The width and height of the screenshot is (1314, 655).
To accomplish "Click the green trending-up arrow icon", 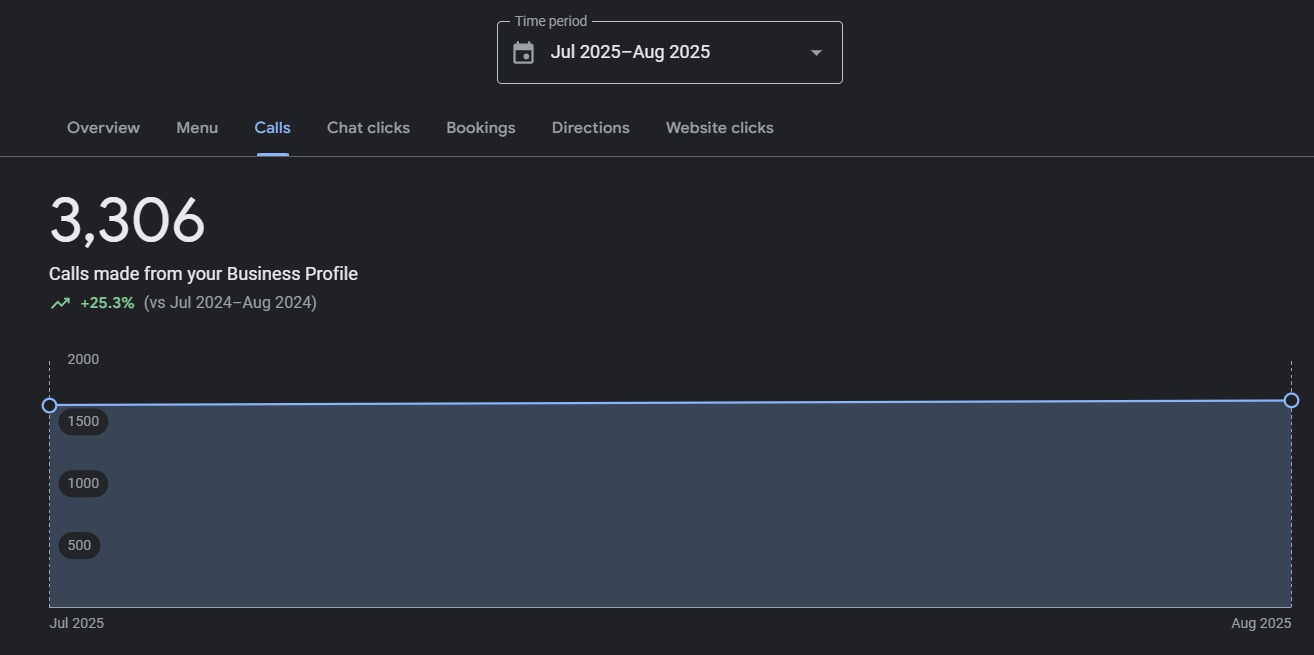I will 60,303.
